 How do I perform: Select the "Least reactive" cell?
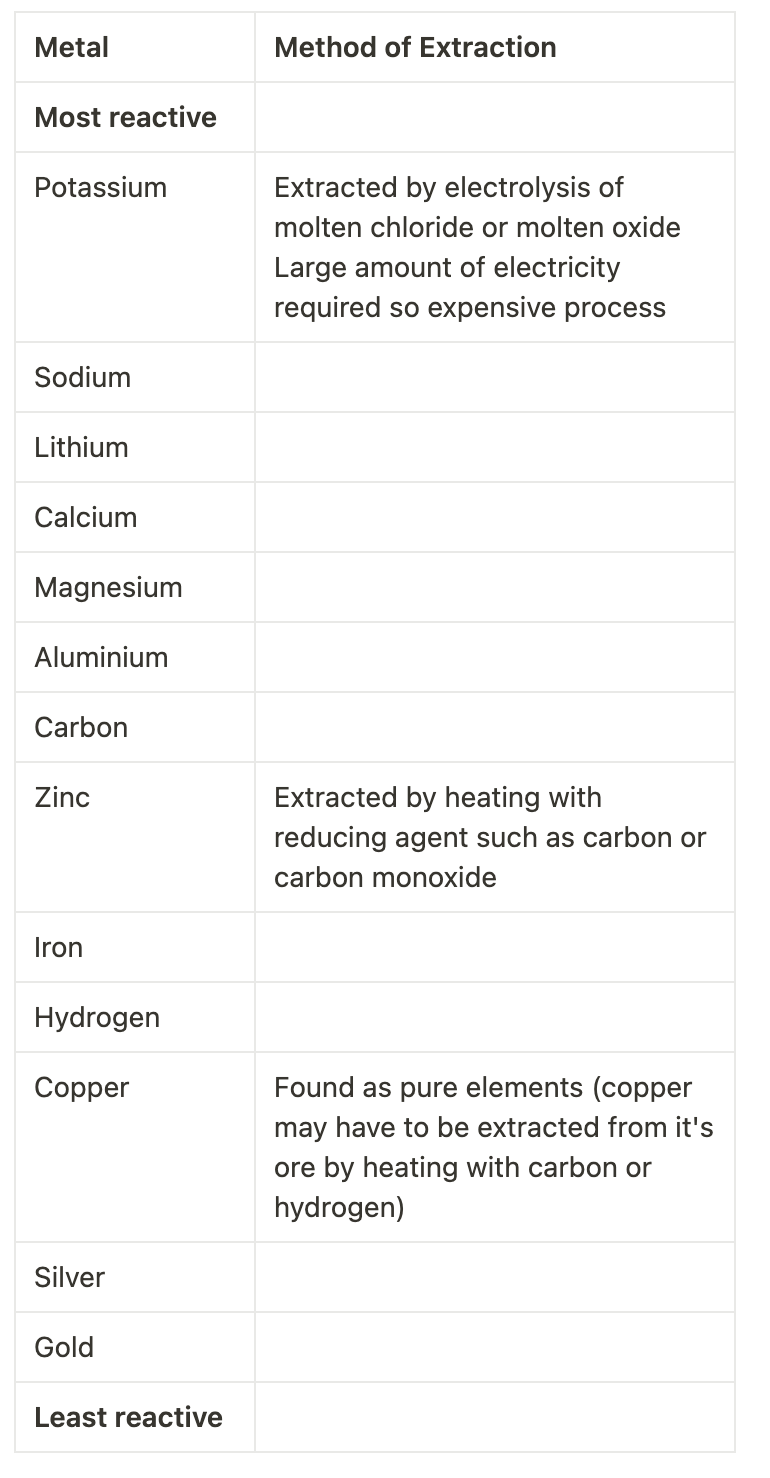pos(128,1417)
